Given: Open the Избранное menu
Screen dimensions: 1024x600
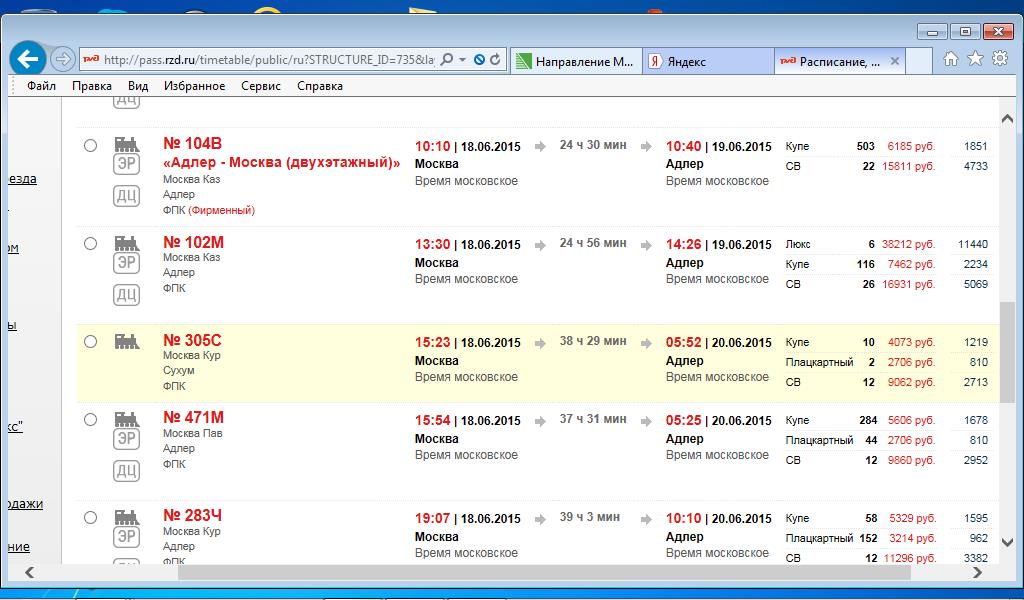Looking at the screenshot, I should [x=194, y=86].
